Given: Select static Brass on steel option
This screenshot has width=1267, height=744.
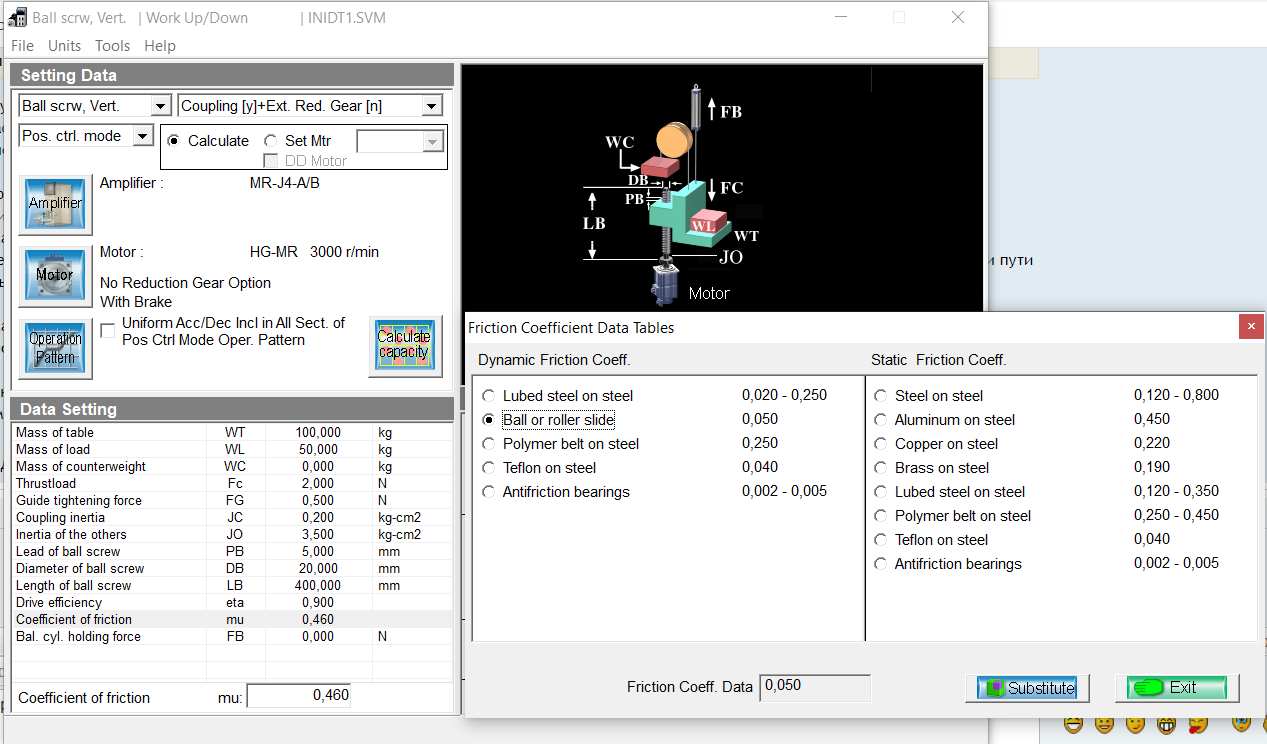Looking at the screenshot, I should tap(880, 468).
